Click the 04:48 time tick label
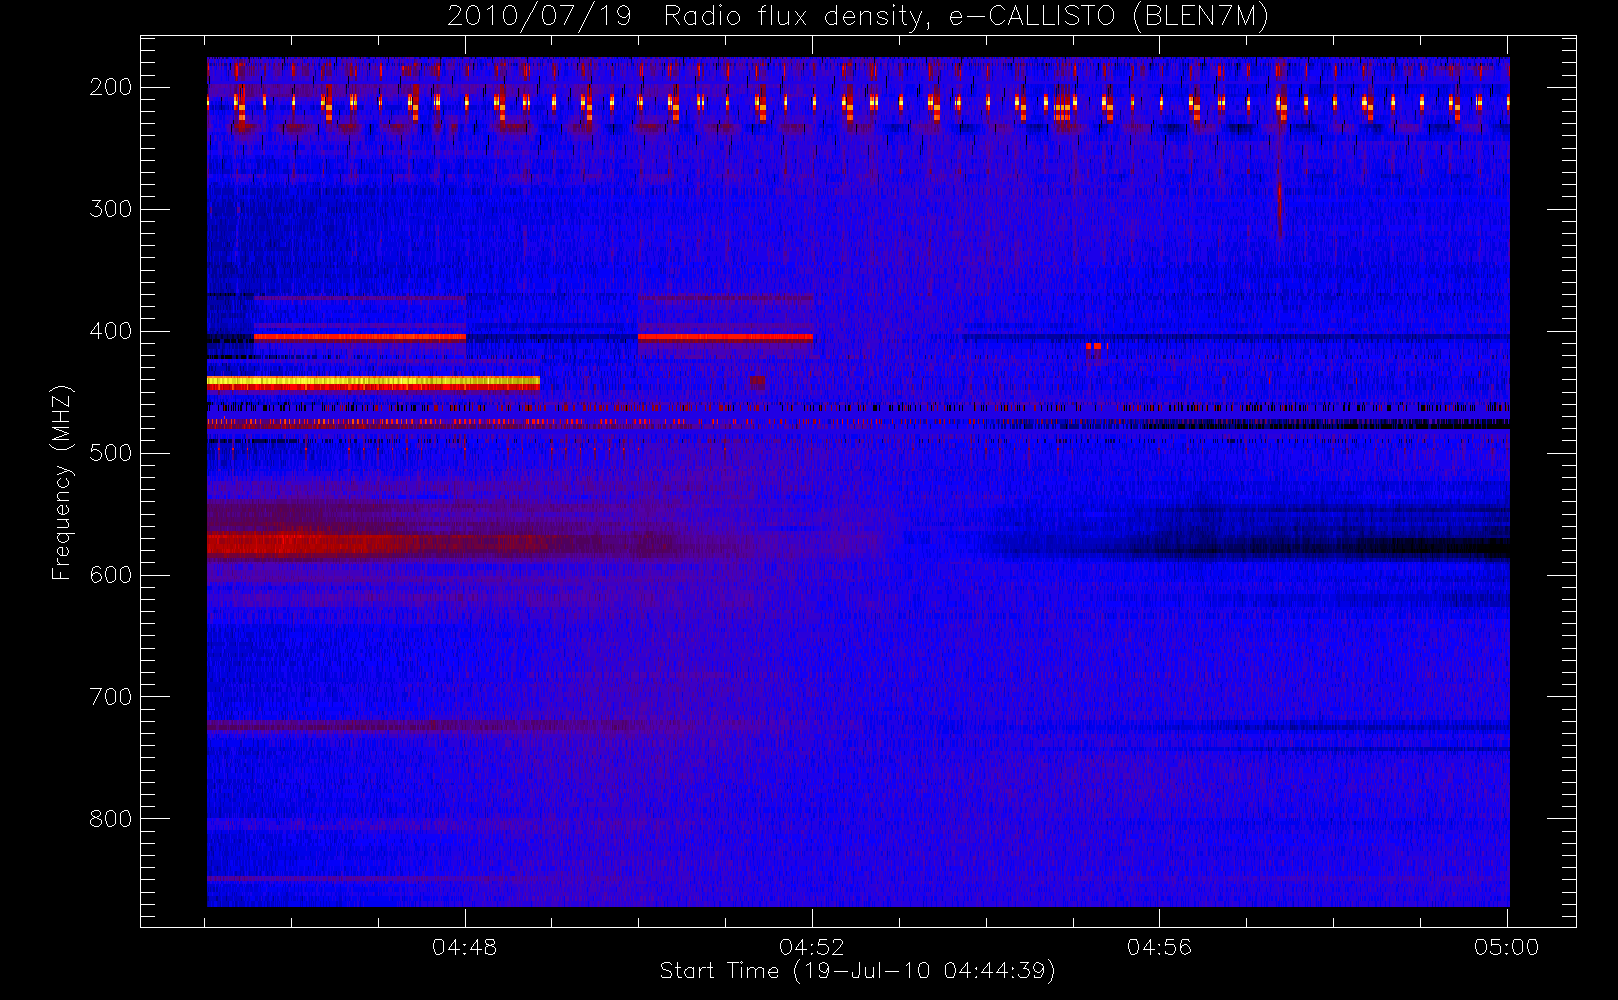Screen dimensions: 1618x1000 point(465,947)
